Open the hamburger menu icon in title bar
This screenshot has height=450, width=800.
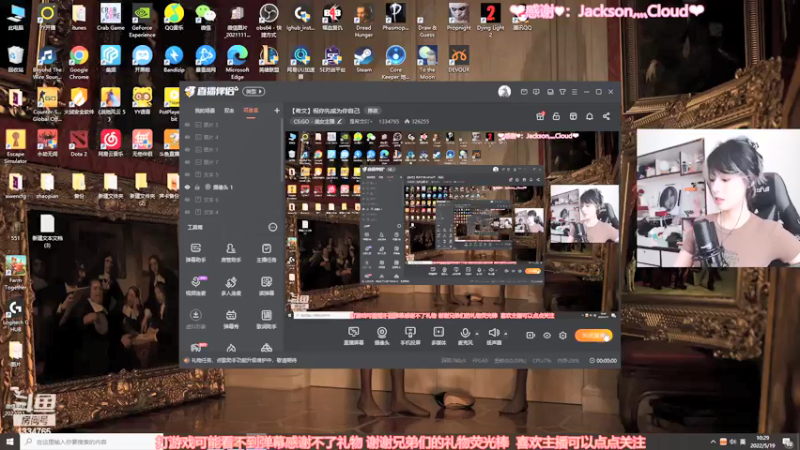point(574,92)
